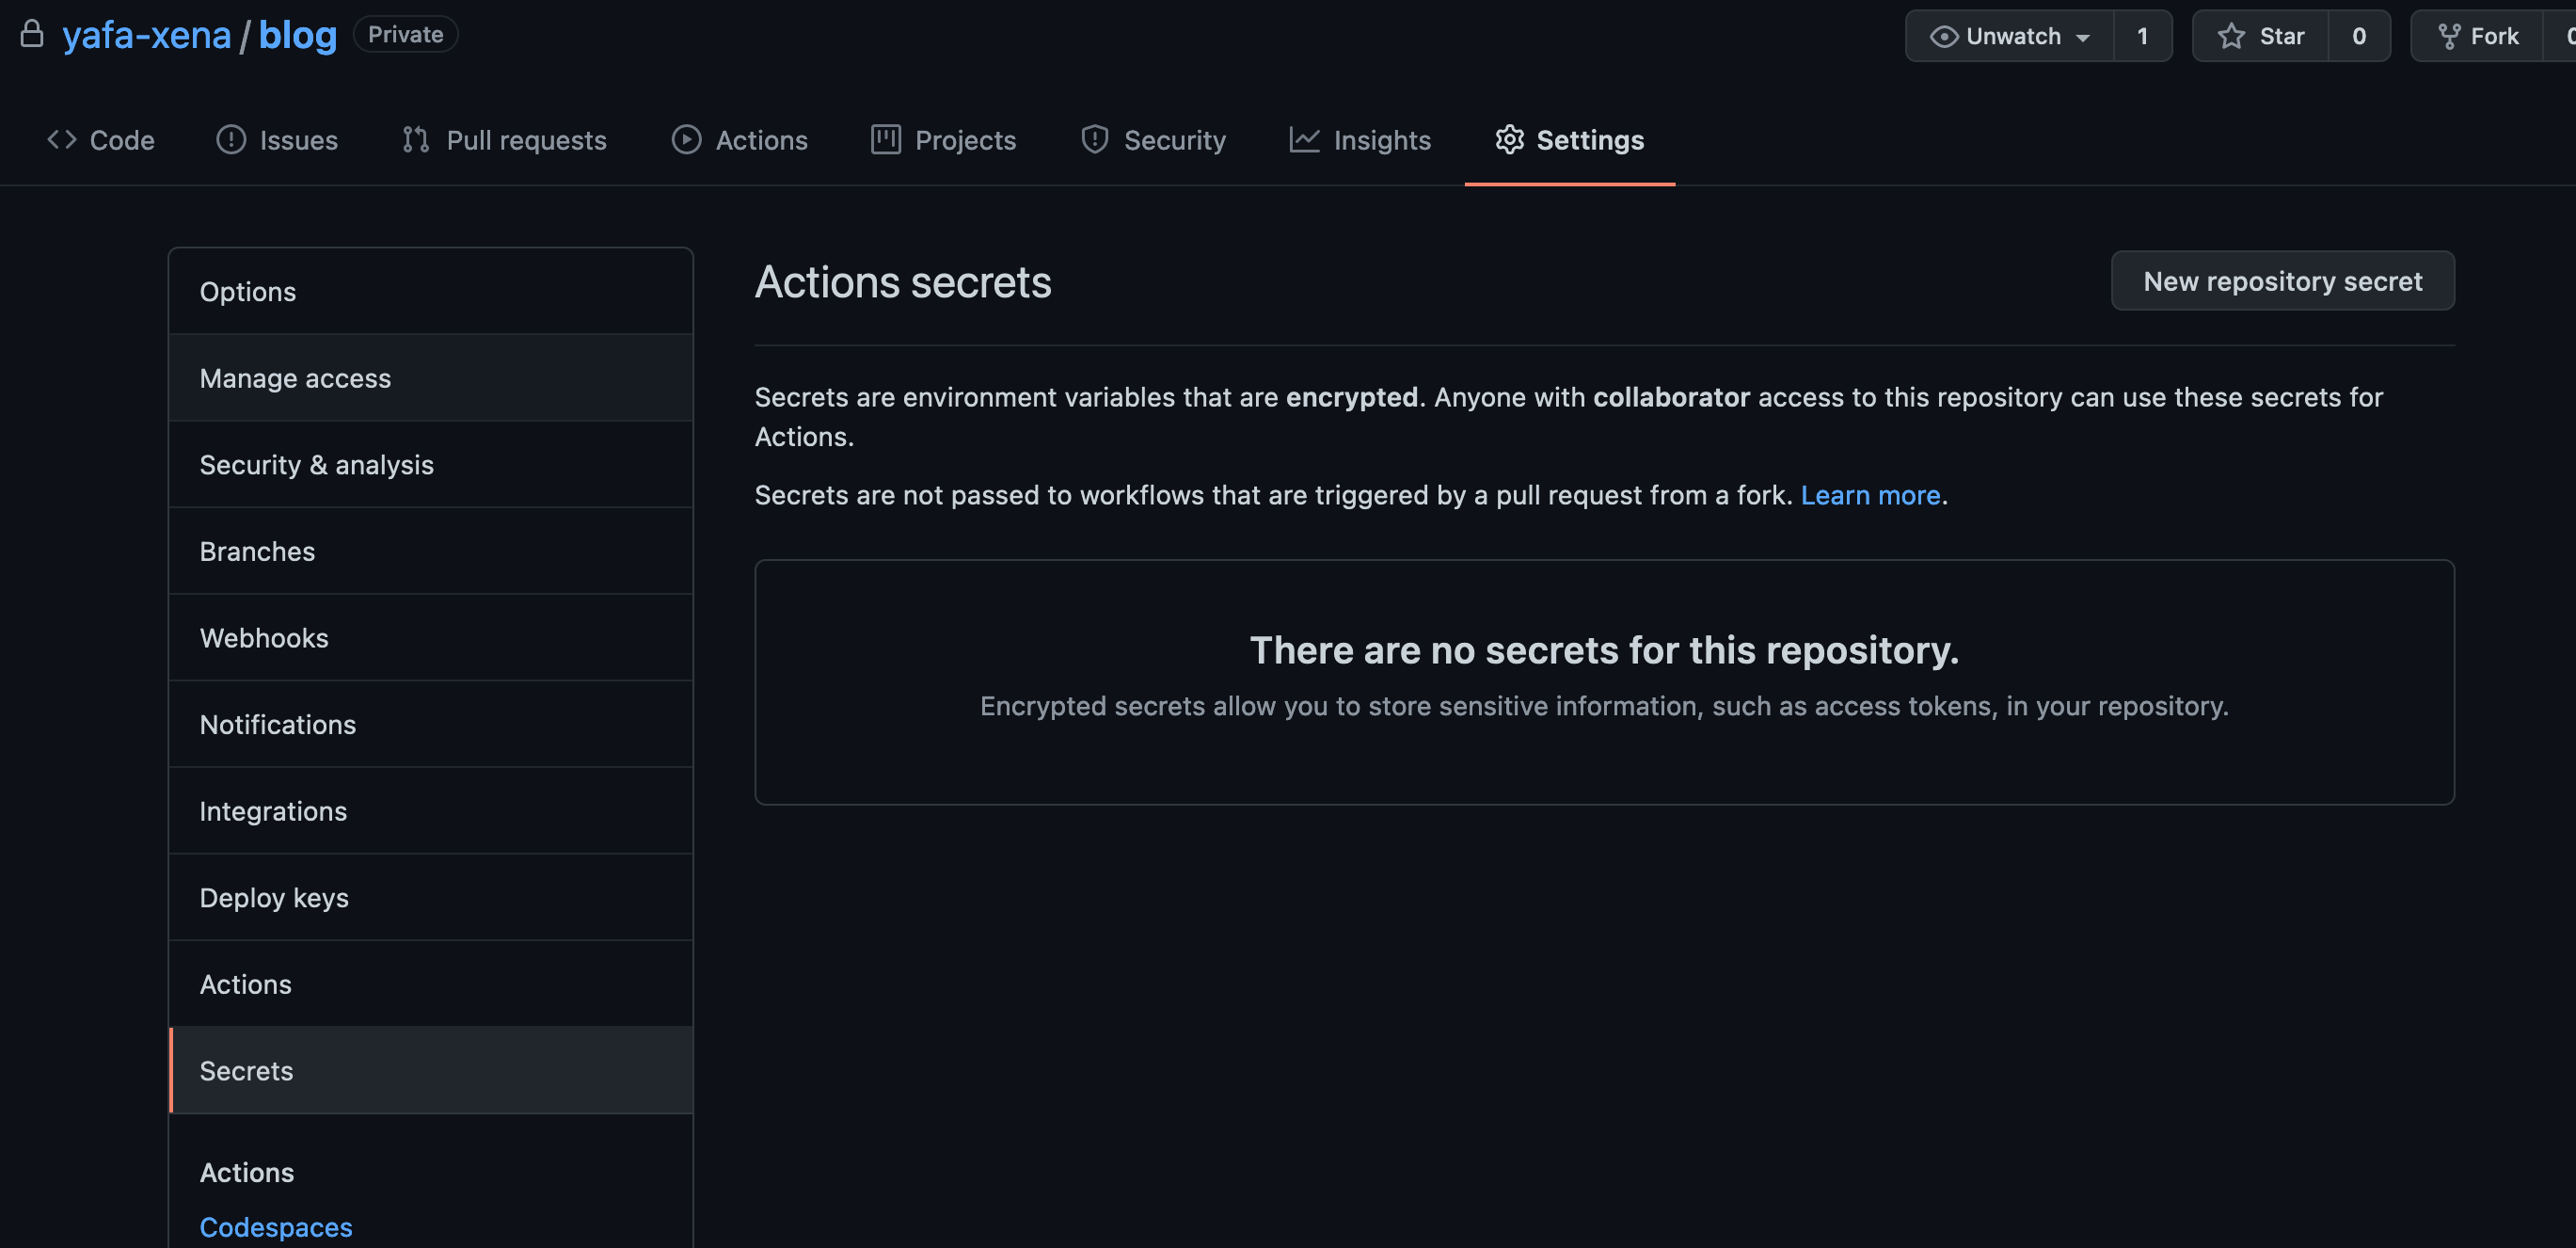The width and height of the screenshot is (2576, 1248).
Task: Open the Codespaces link in sidebar
Action: pos(276,1227)
